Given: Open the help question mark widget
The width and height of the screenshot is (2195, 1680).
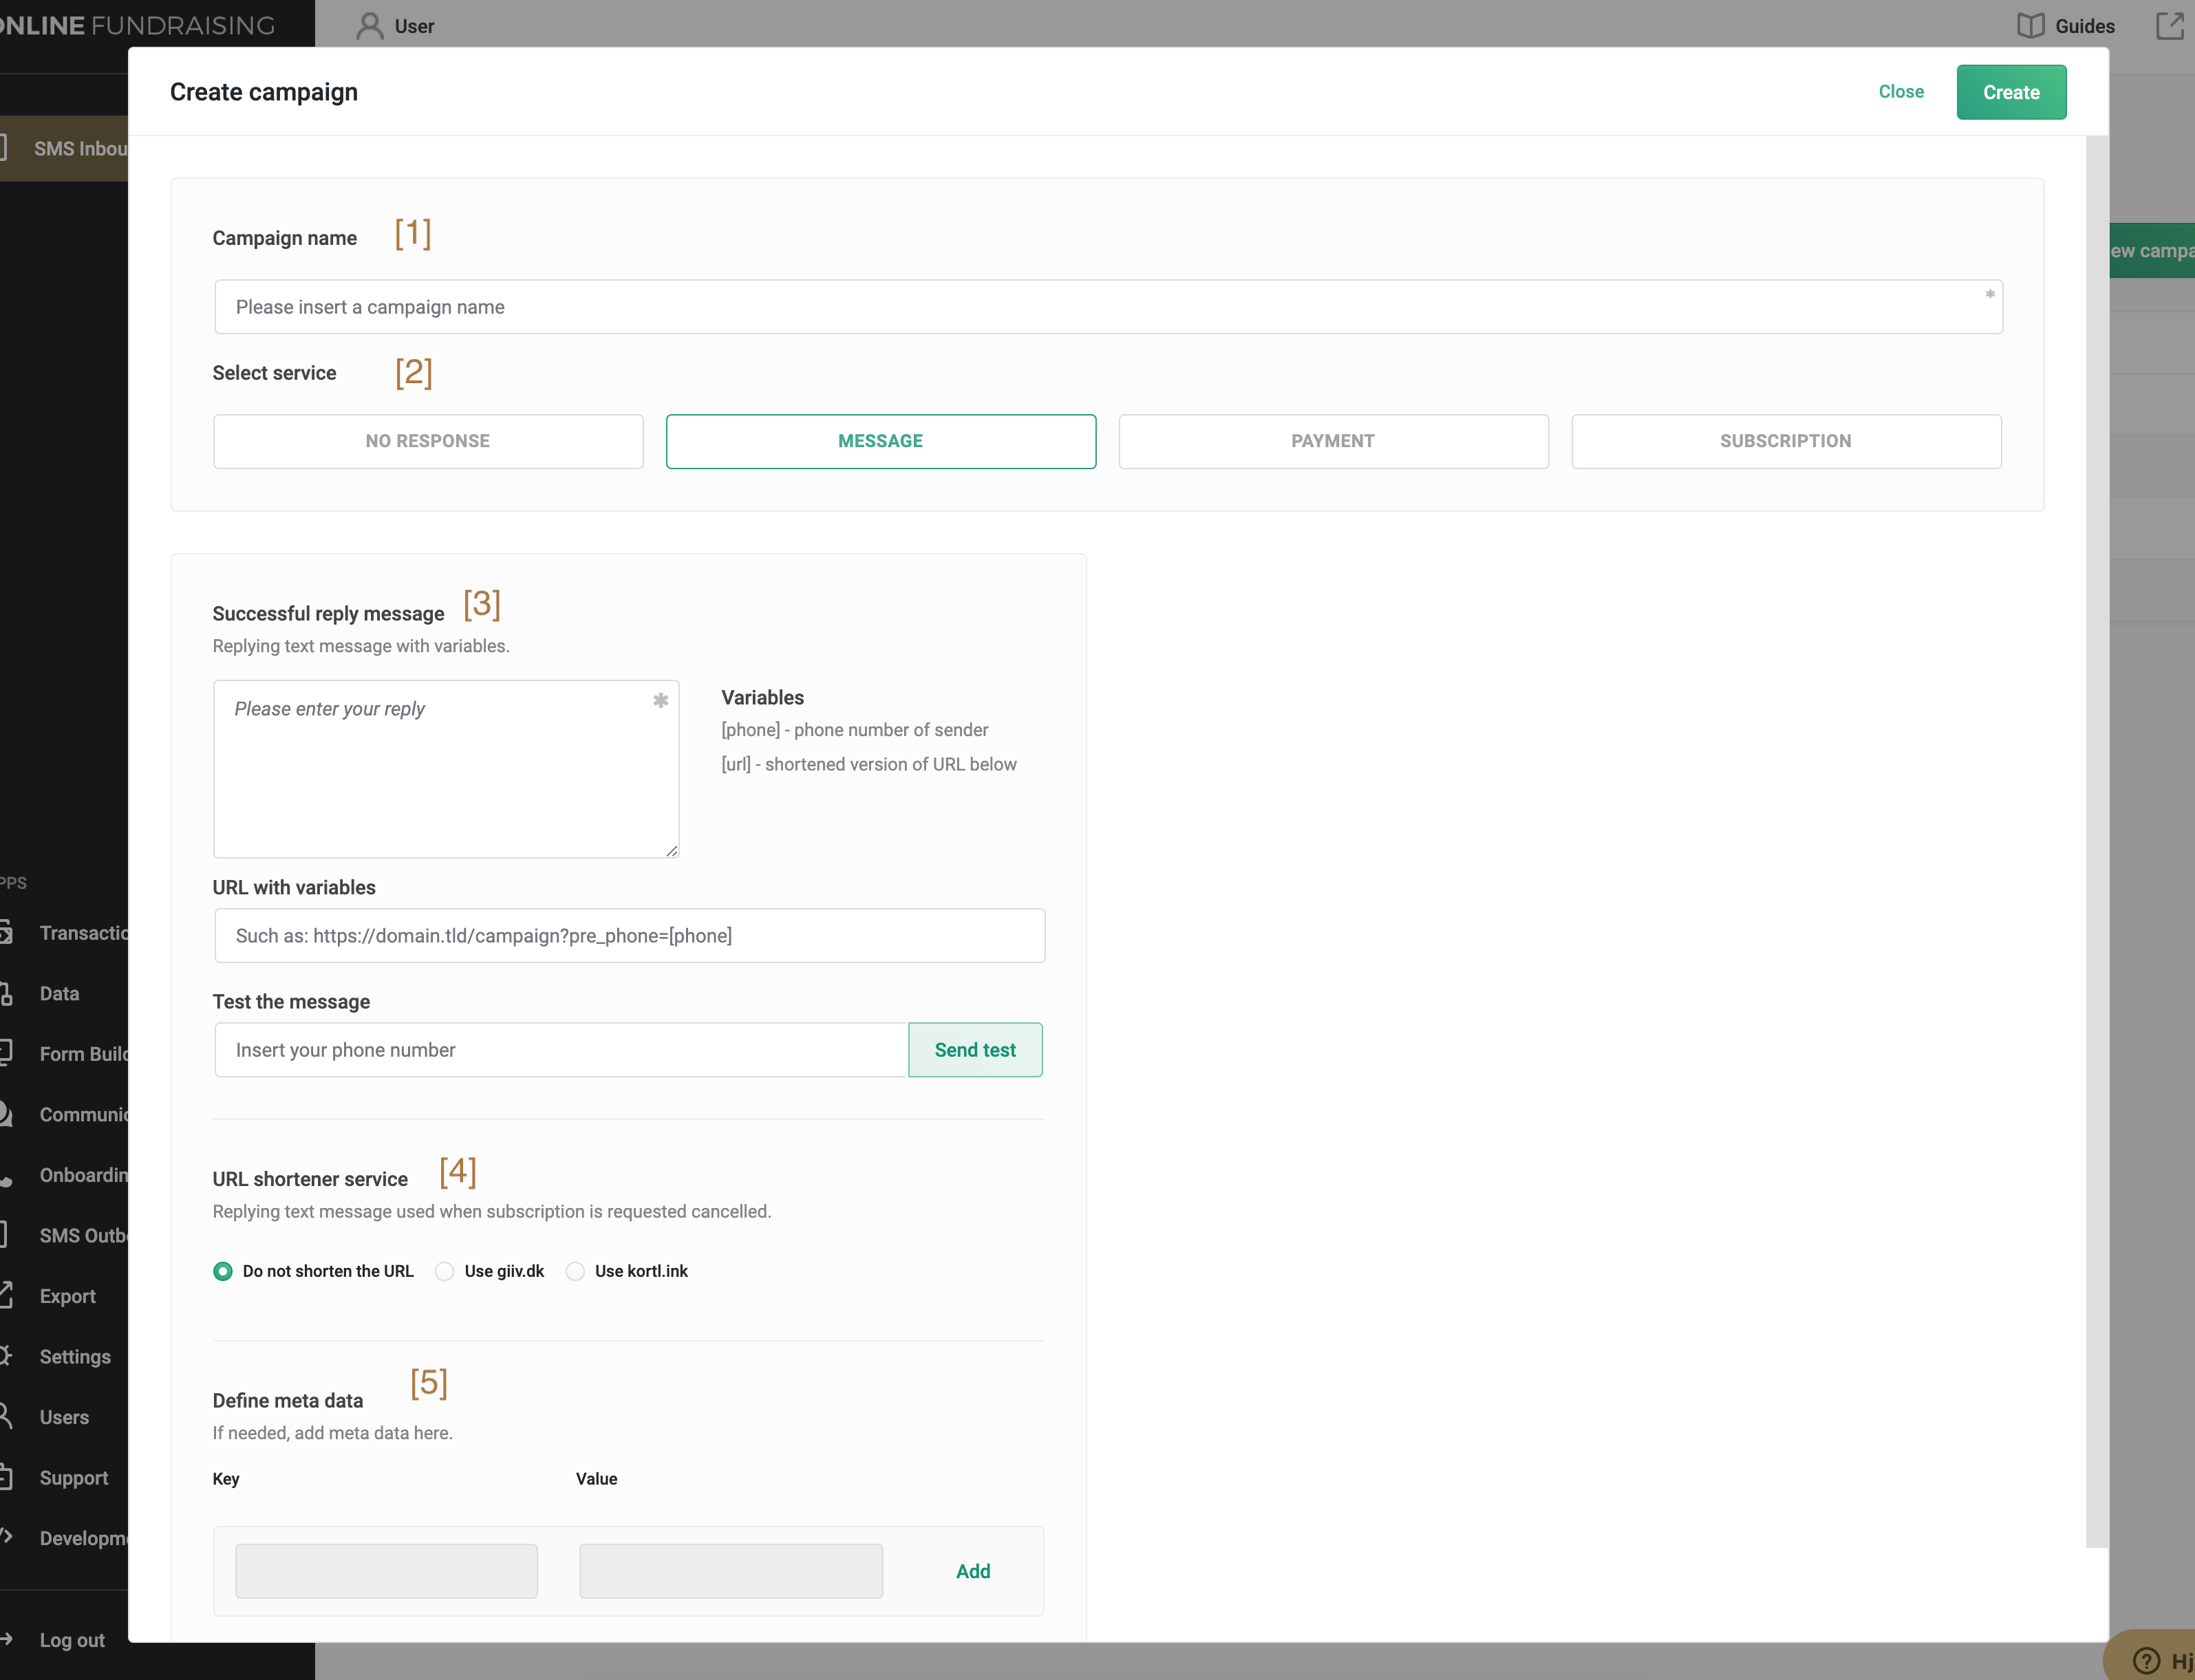Looking at the screenshot, I should point(2146,1661).
